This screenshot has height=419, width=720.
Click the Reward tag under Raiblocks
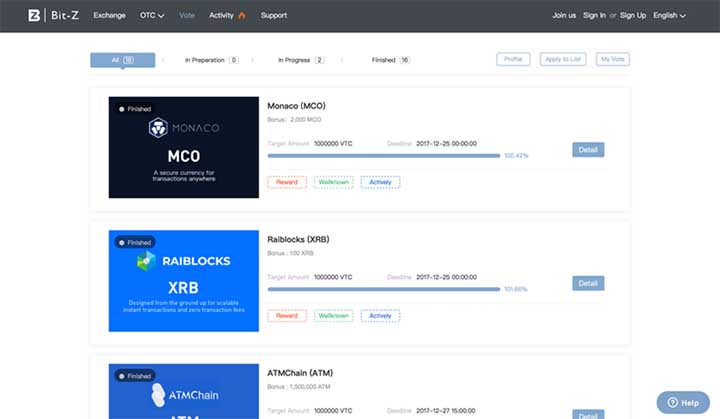click(287, 316)
